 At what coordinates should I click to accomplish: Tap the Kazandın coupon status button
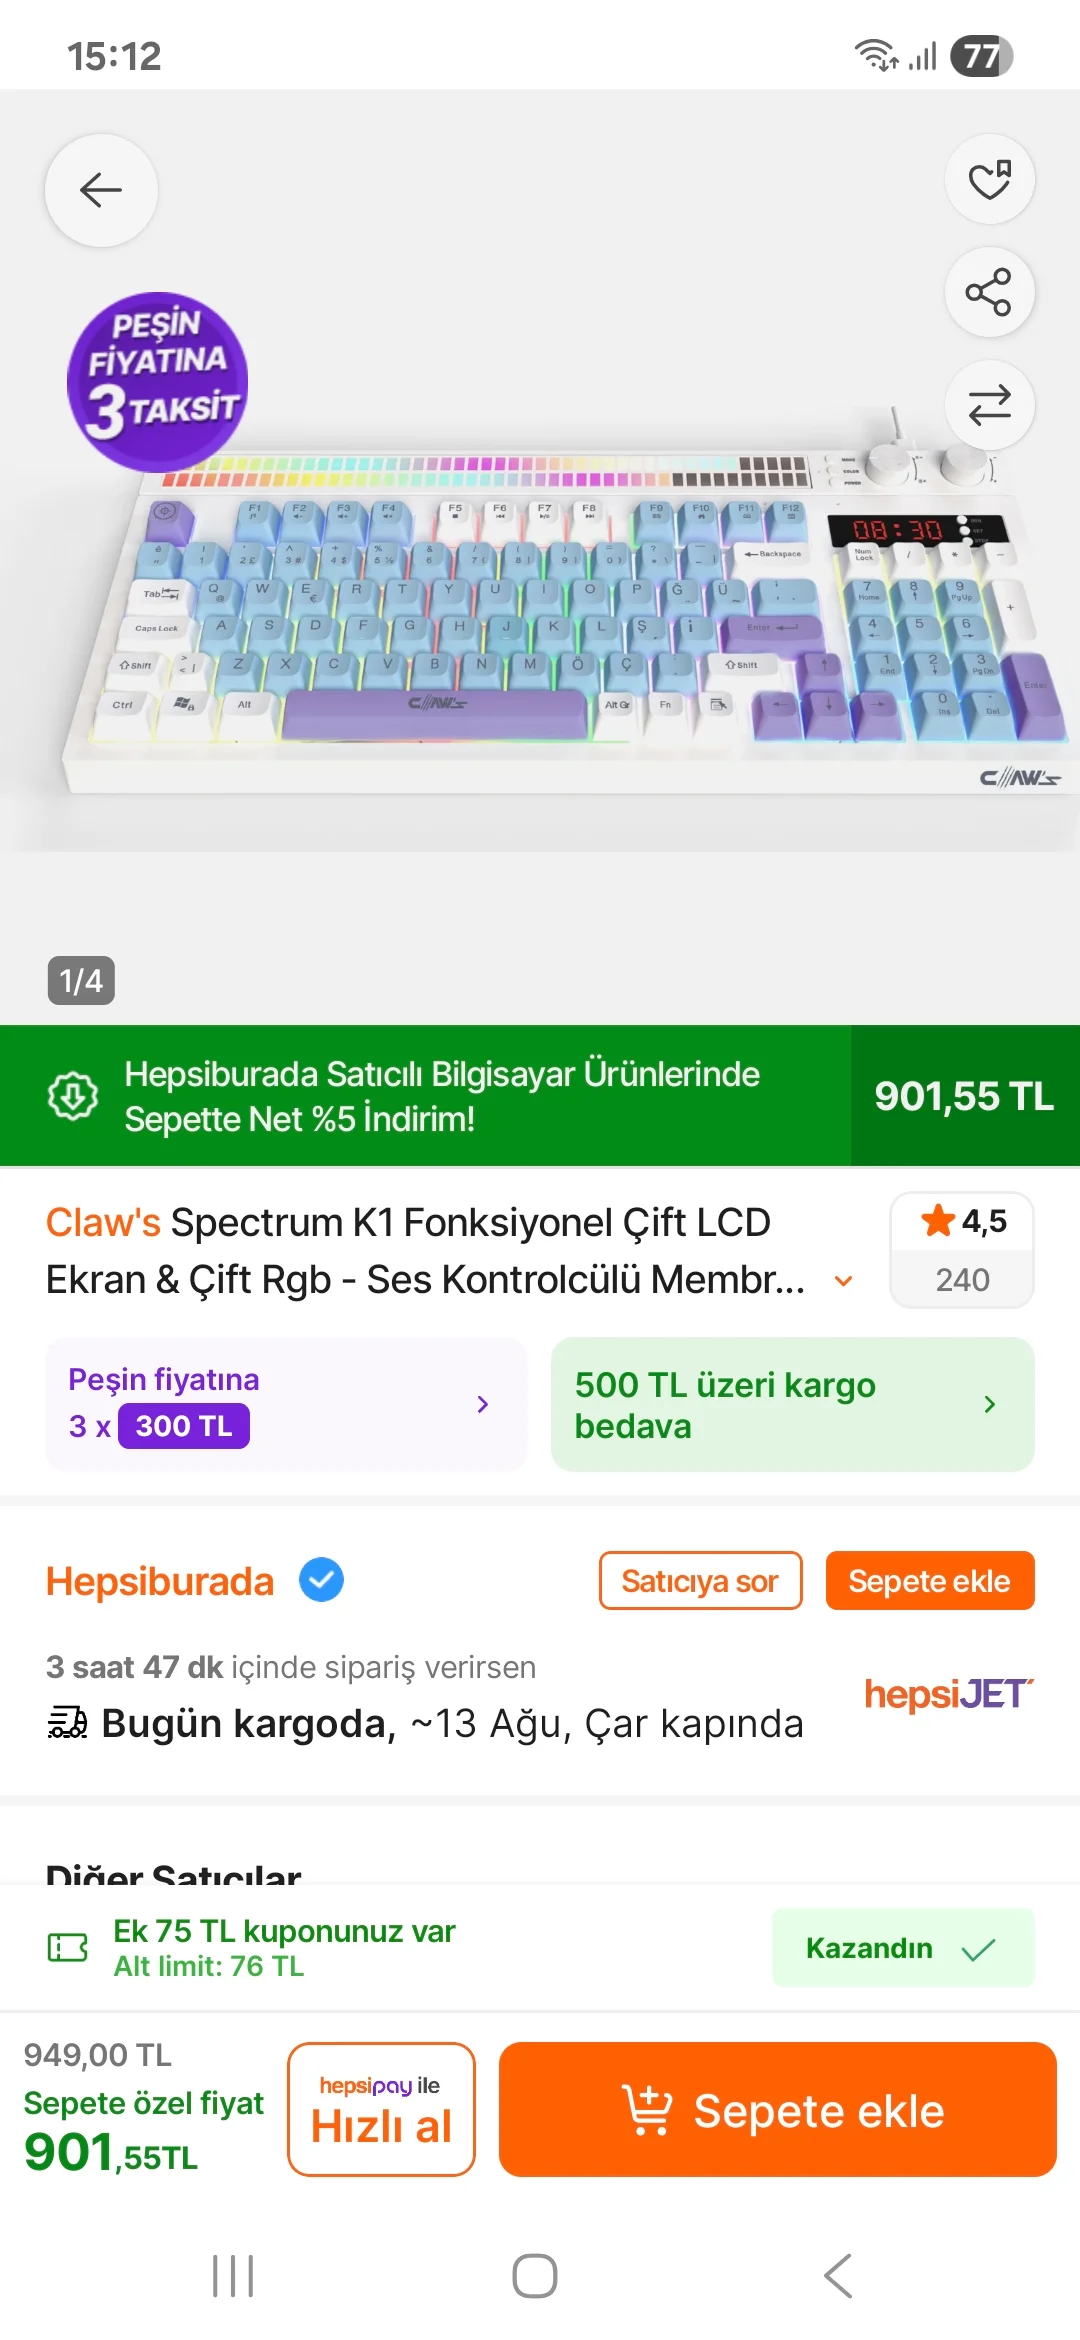pos(902,1947)
